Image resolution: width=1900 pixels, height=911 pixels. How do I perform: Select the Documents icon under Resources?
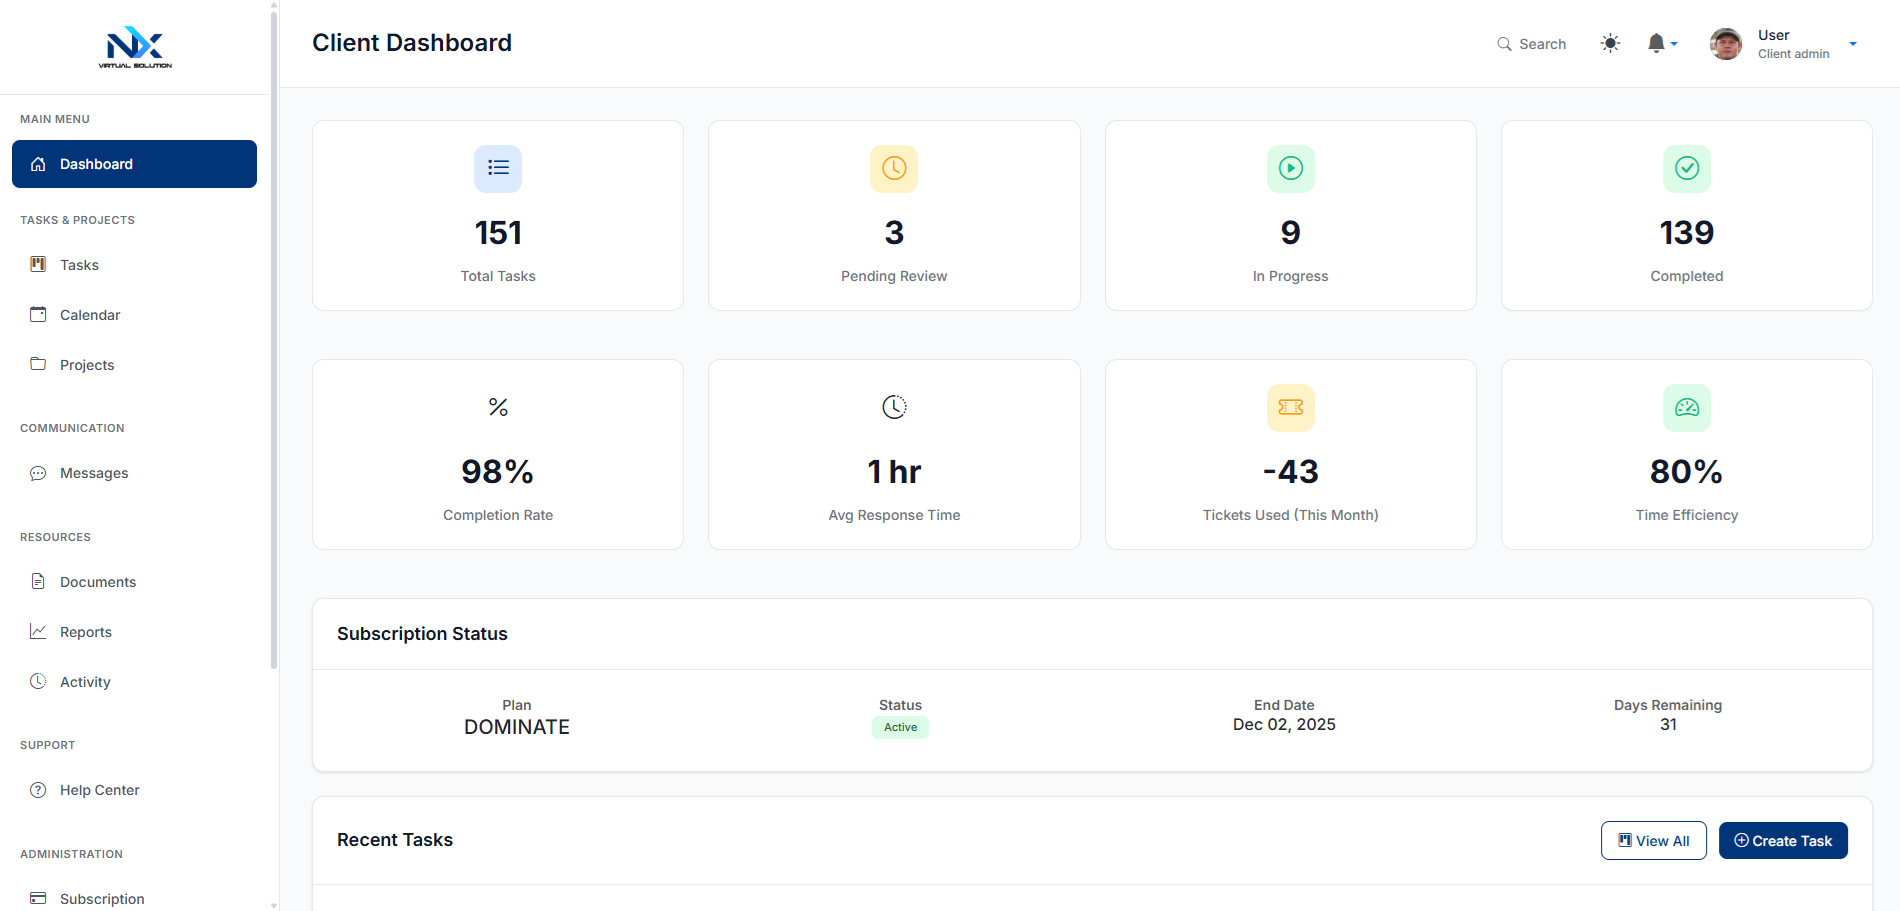tap(38, 581)
